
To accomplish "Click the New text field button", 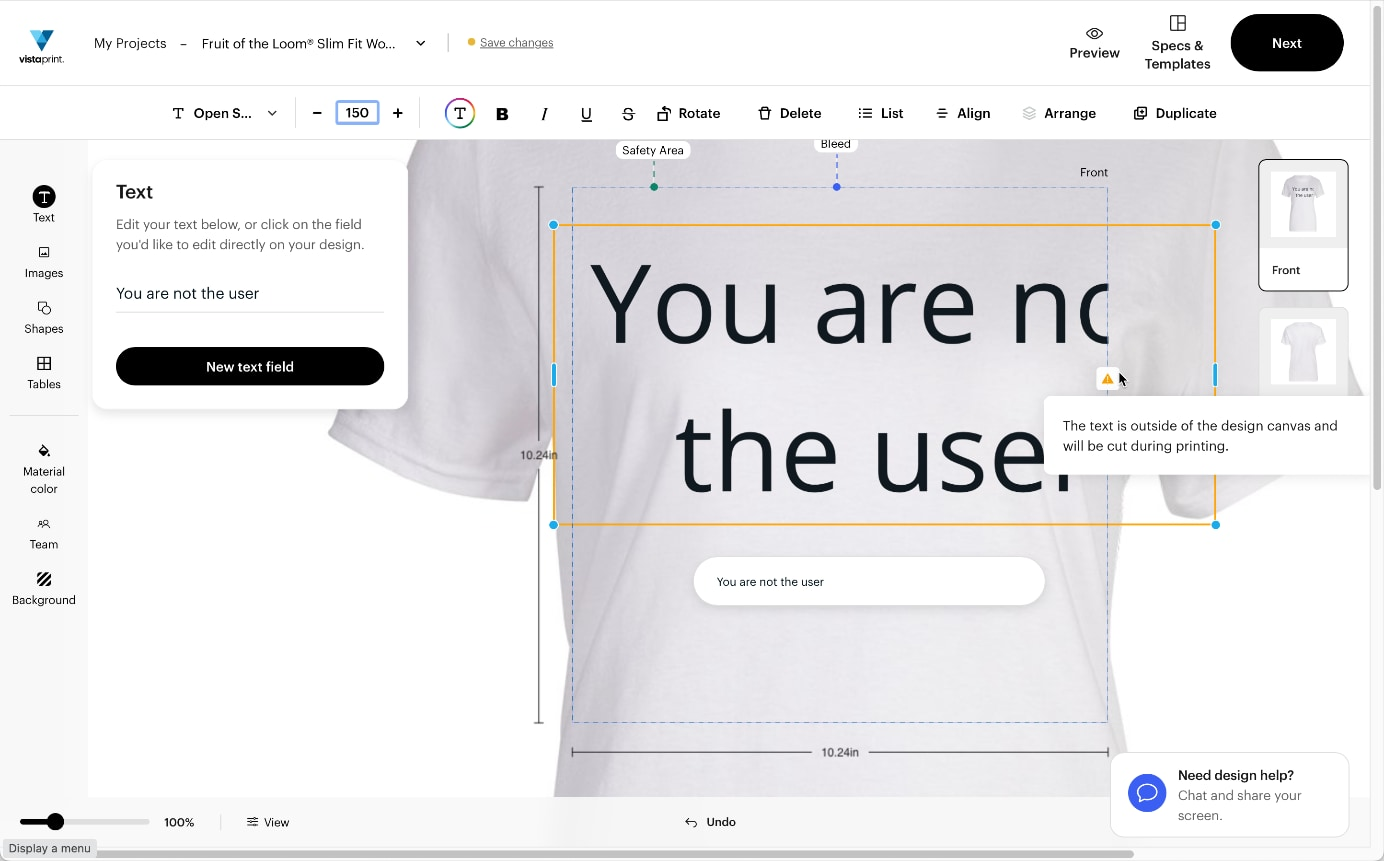I will [x=250, y=366].
